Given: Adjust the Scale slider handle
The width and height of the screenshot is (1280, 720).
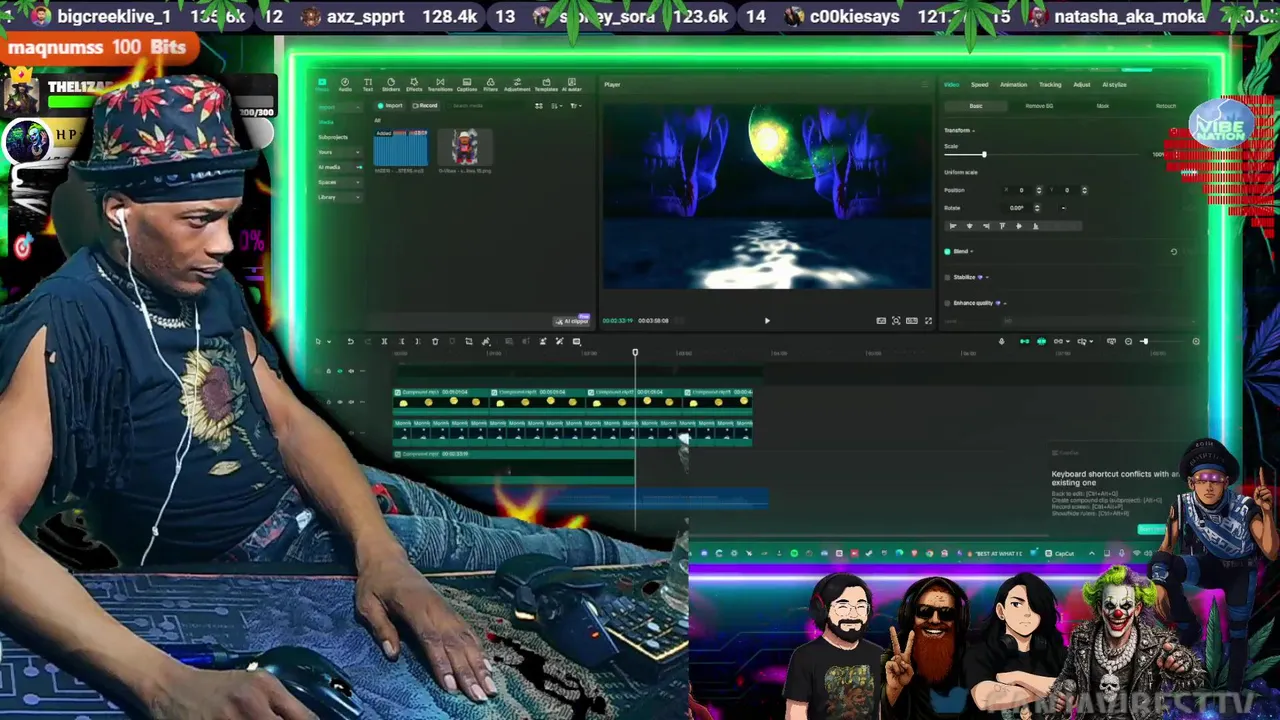Looking at the screenshot, I should point(984,155).
